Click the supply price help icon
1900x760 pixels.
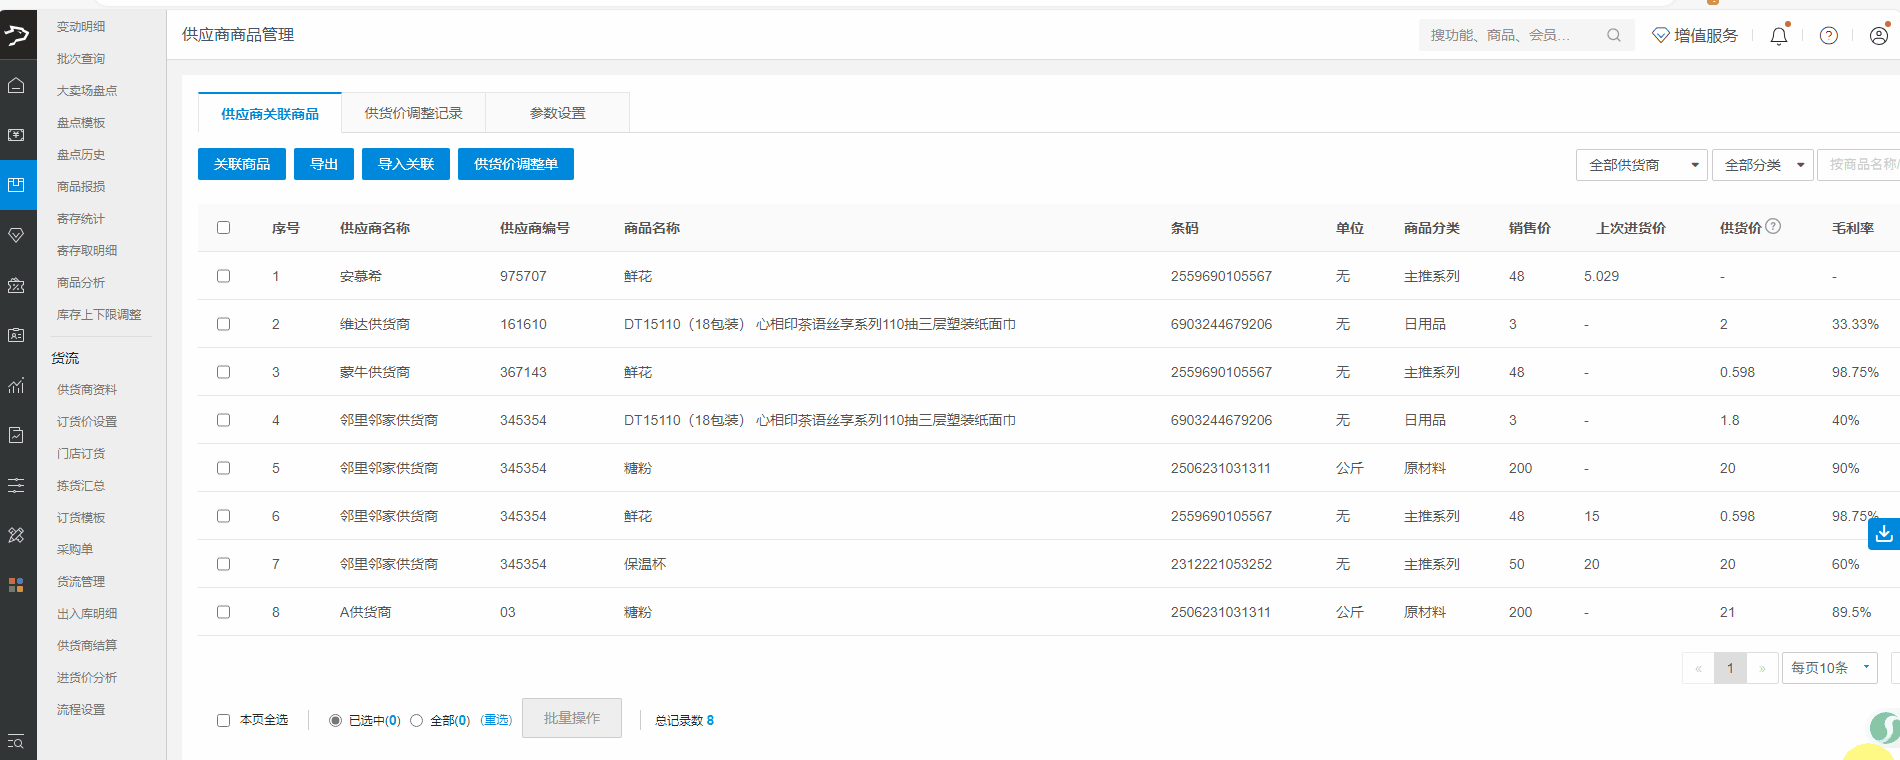click(x=1773, y=226)
